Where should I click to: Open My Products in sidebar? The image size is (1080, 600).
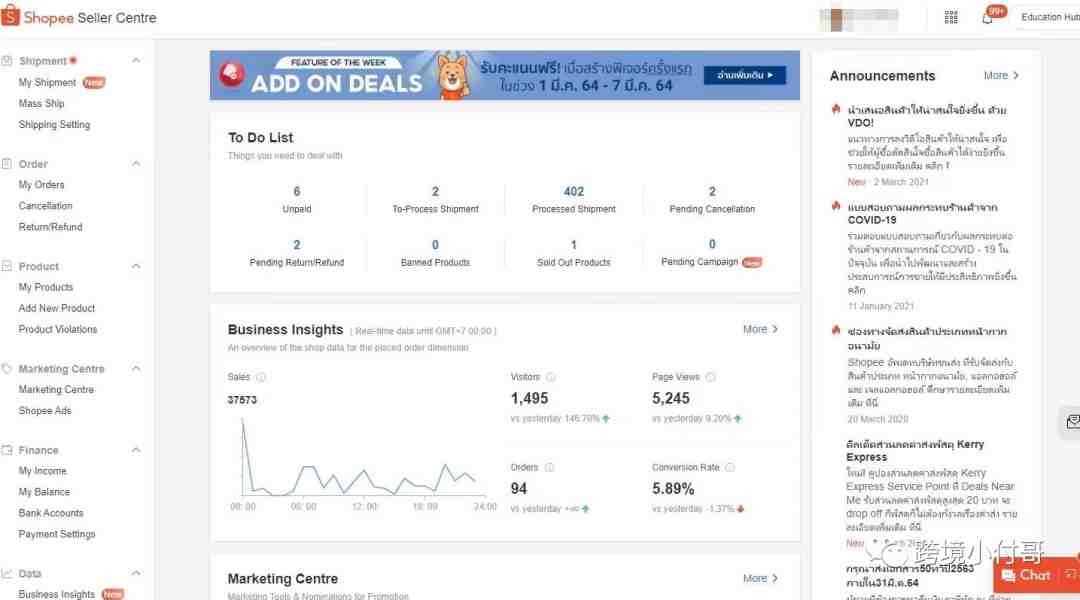tap(45, 287)
